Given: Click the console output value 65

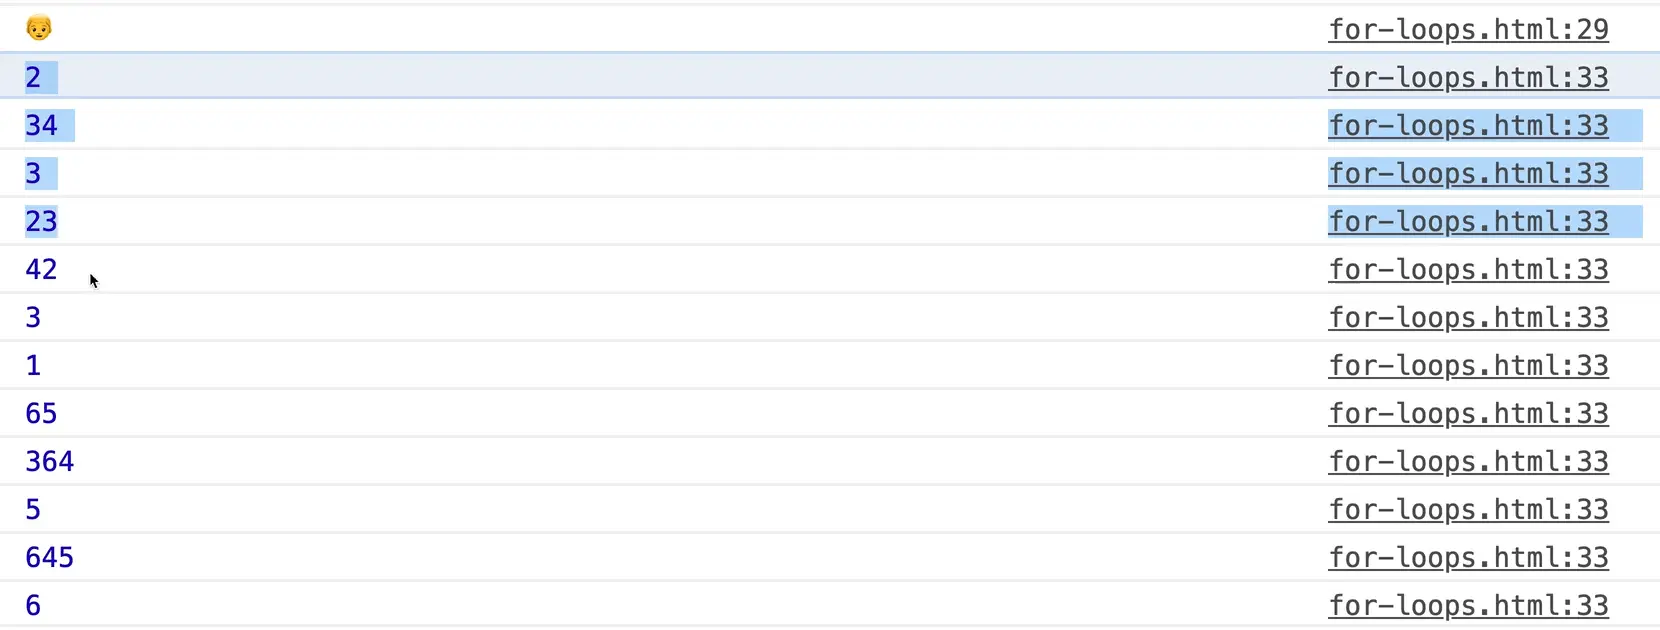Looking at the screenshot, I should pyautogui.click(x=41, y=414).
